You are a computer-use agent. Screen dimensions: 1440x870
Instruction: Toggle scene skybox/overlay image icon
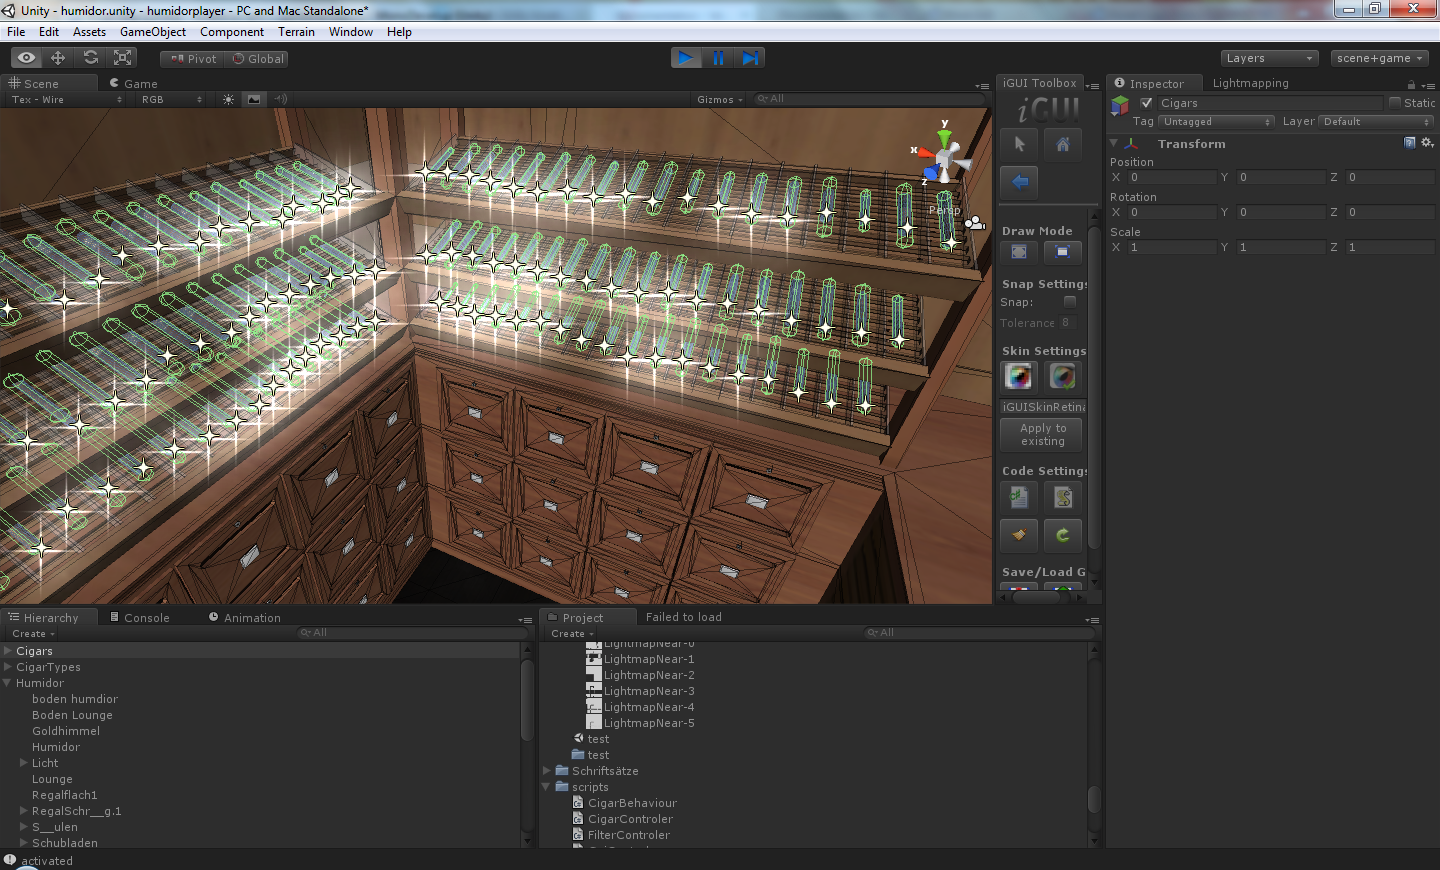tap(254, 99)
